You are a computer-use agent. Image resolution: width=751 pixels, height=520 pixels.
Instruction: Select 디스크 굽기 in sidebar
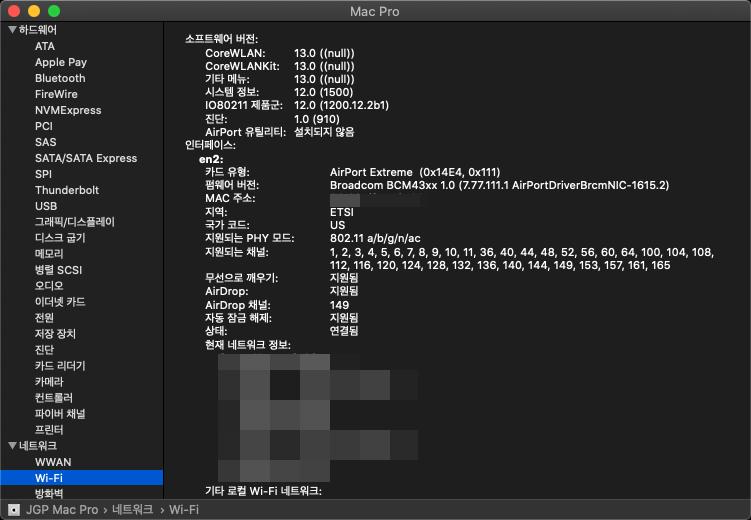[60, 238]
